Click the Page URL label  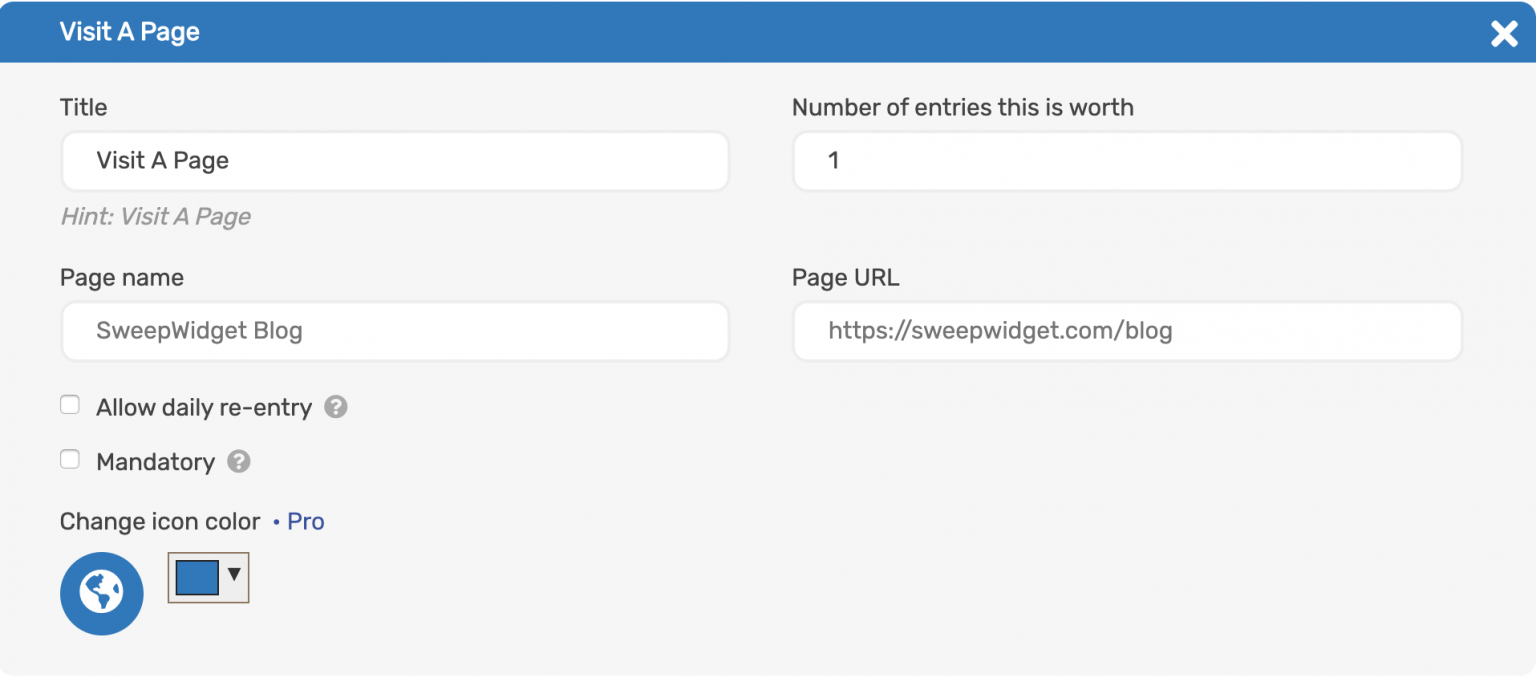845,278
